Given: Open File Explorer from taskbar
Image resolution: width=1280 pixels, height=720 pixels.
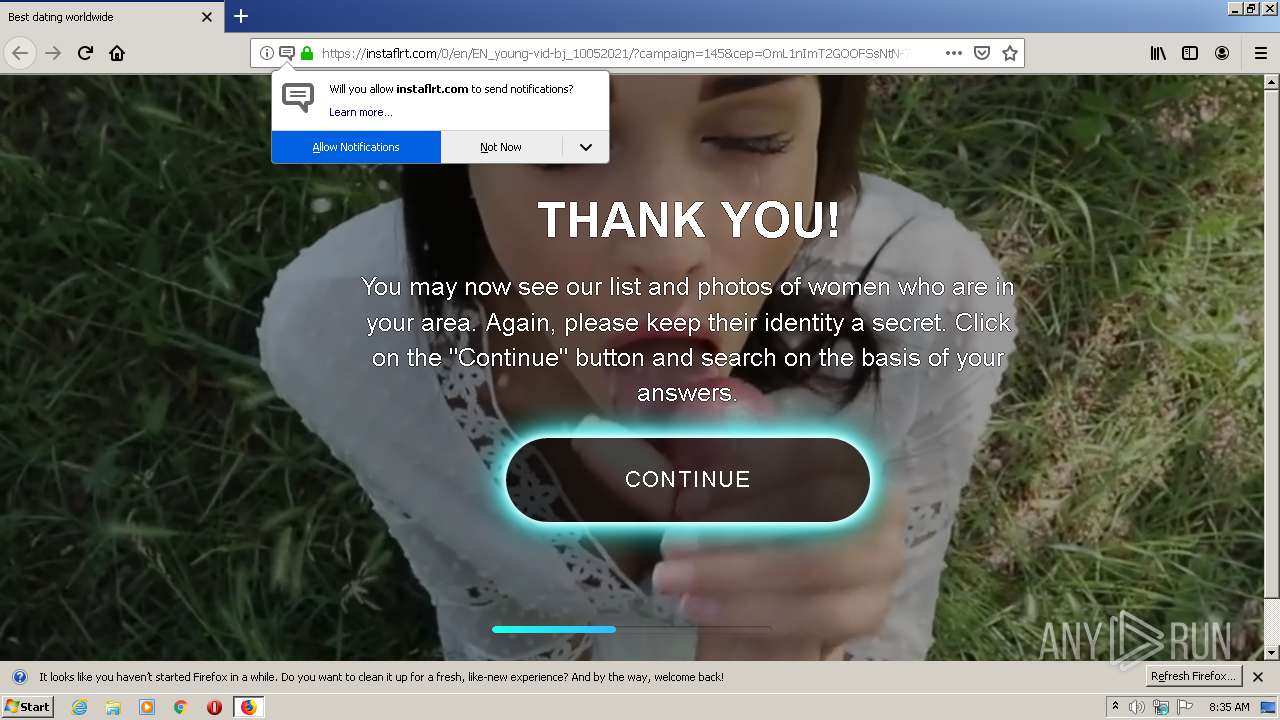Looking at the screenshot, I should (113, 707).
